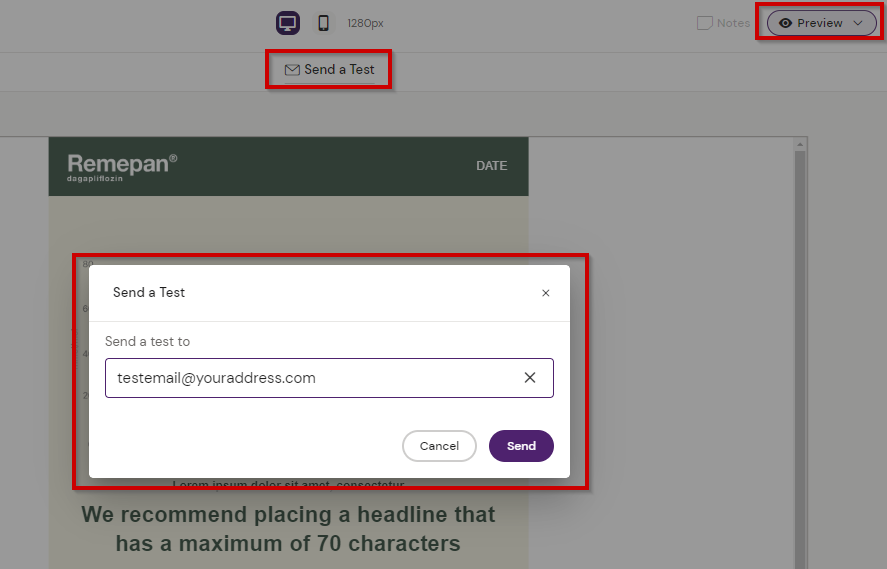This screenshot has height=569, width=887.
Task: Switch to mobile phone view icon
Action: (323, 23)
